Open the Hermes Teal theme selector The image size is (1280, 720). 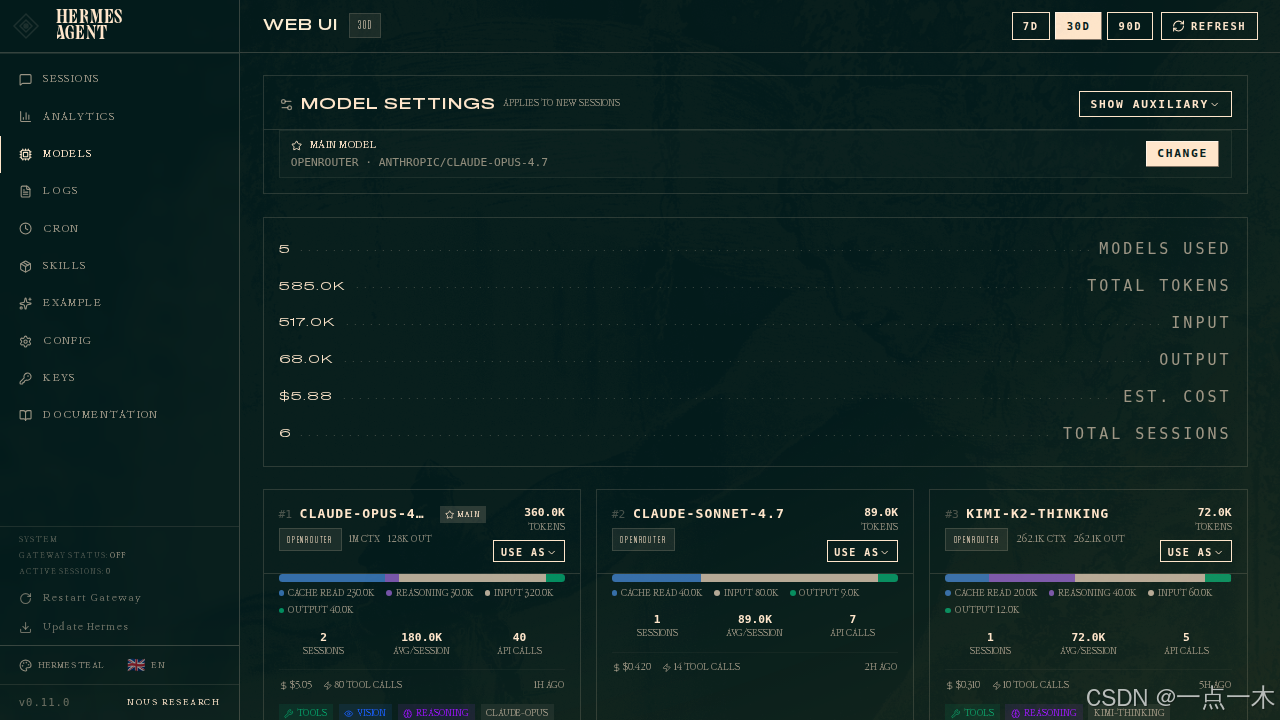point(62,665)
